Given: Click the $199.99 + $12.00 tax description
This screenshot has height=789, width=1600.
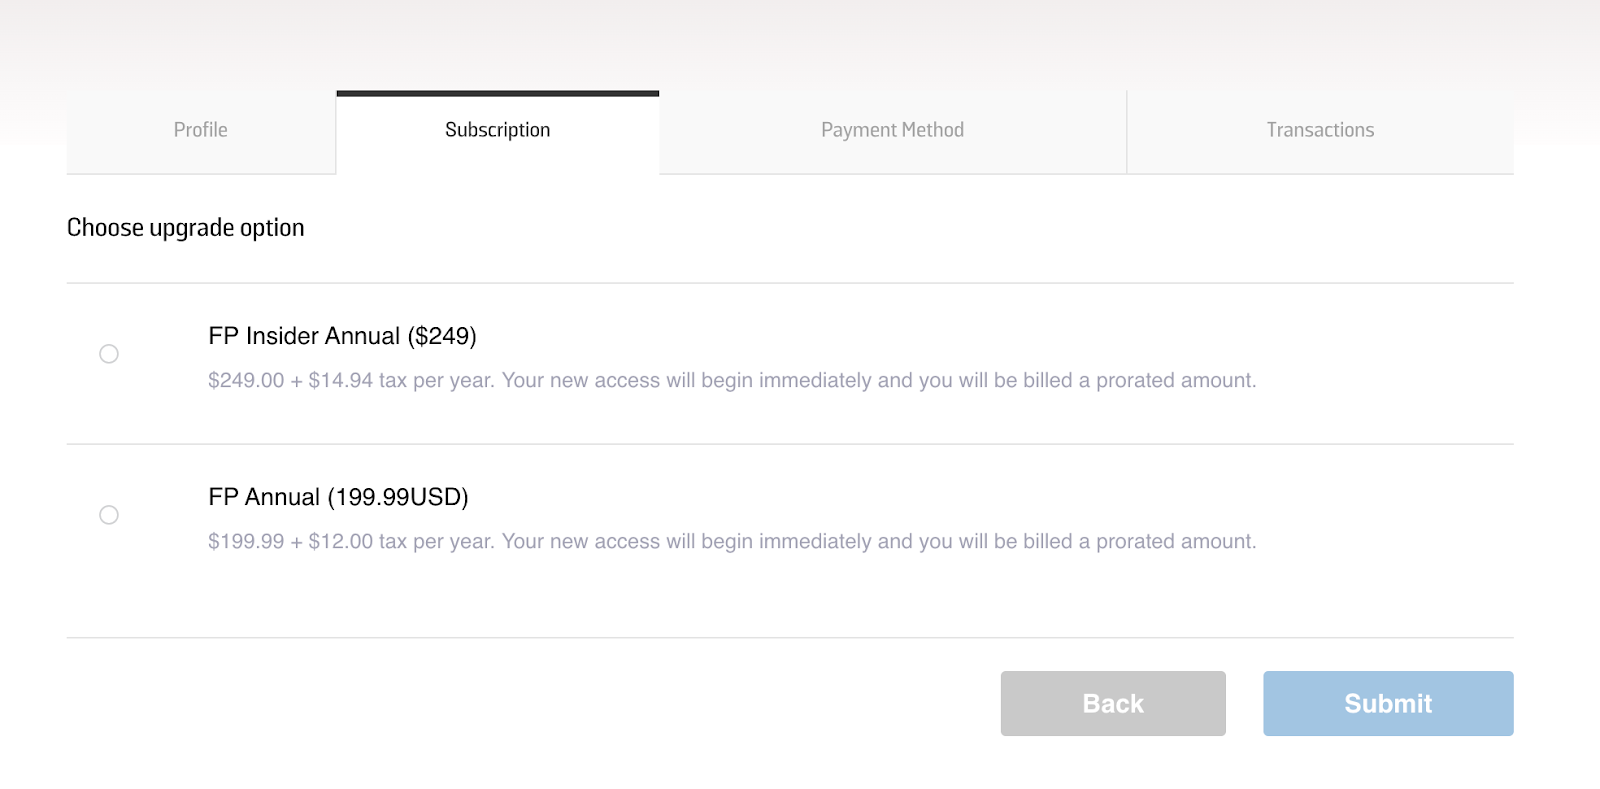Looking at the screenshot, I should point(732,542).
